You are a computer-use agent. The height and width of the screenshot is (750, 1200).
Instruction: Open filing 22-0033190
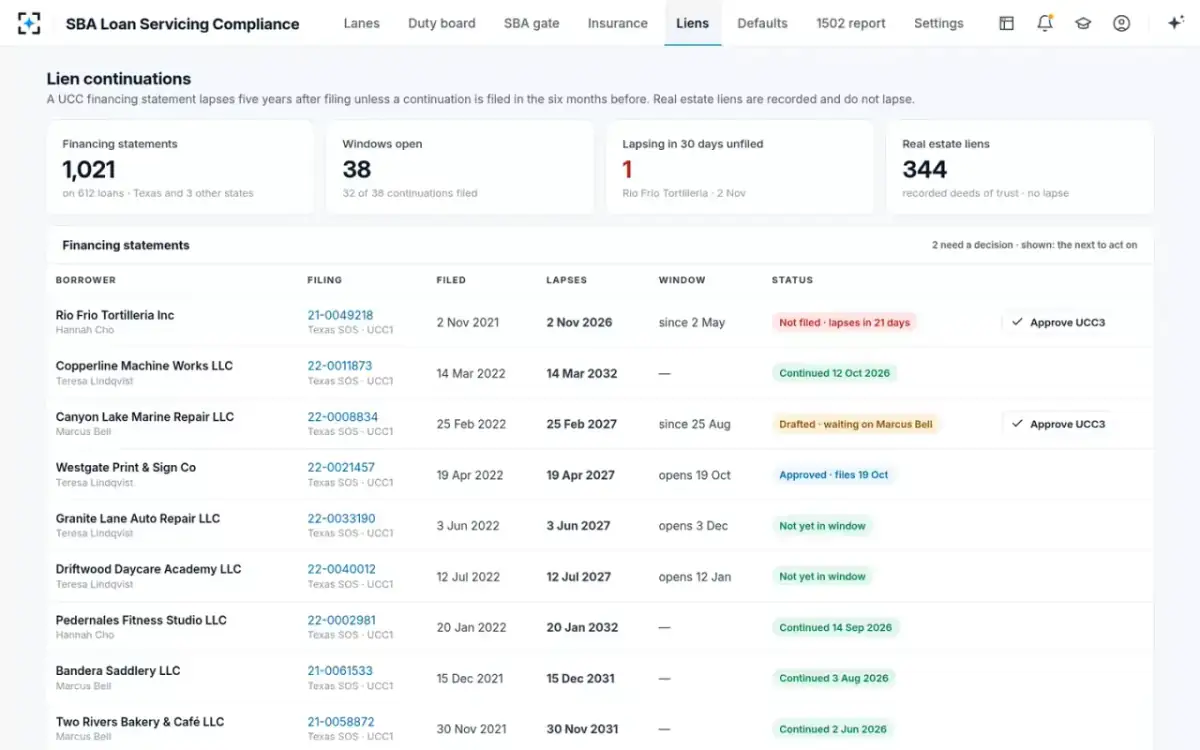pyautogui.click(x=341, y=518)
